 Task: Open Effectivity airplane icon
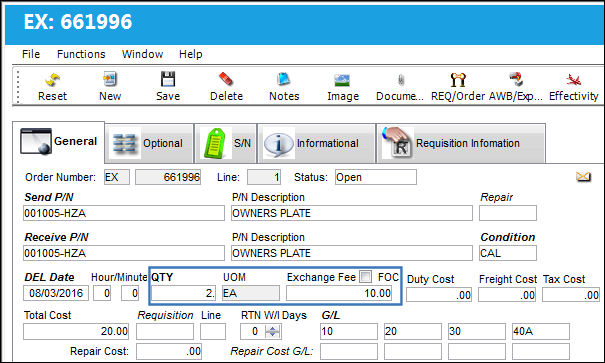(574, 87)
